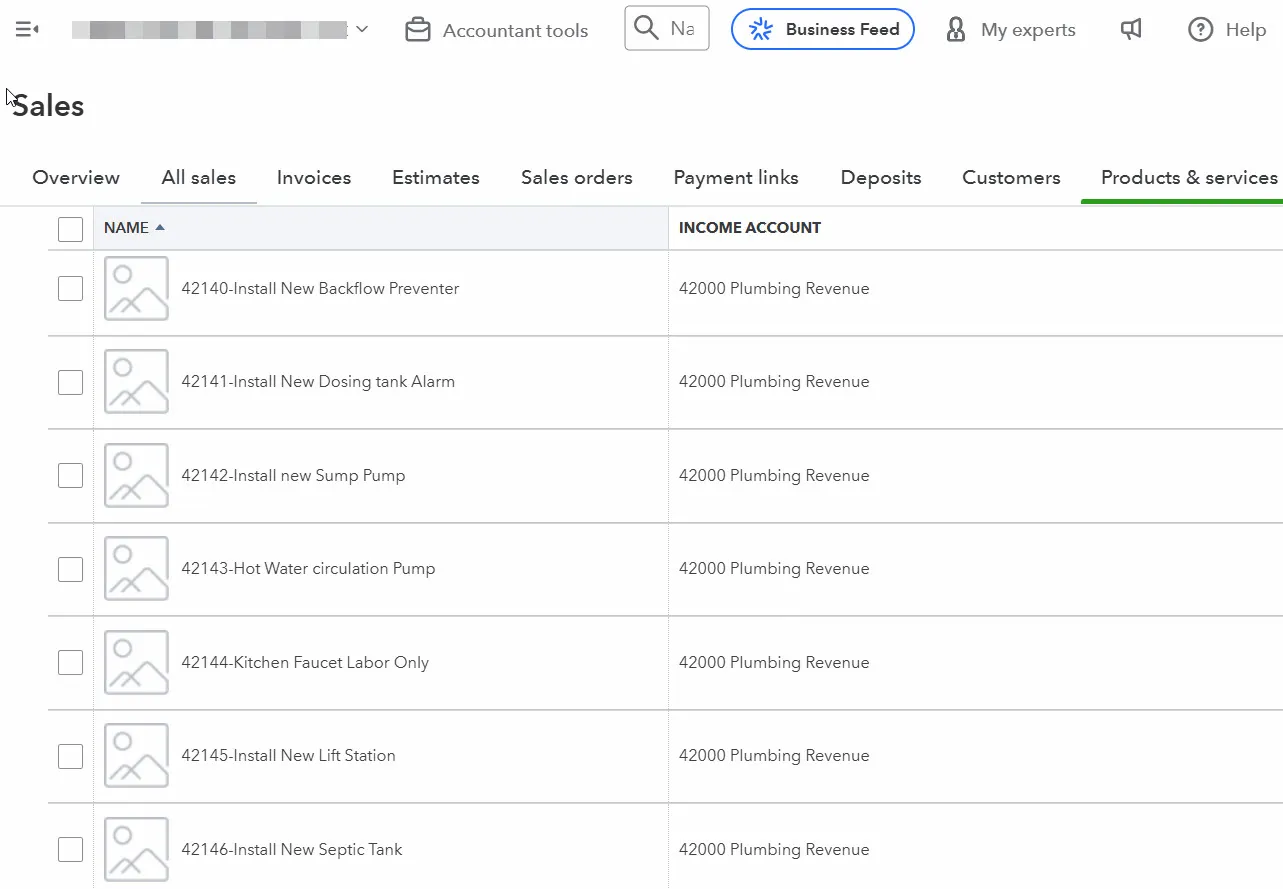Click the My experts person icon
The height and width of the screenshot is (889, 1283).
tap(956, 30)
